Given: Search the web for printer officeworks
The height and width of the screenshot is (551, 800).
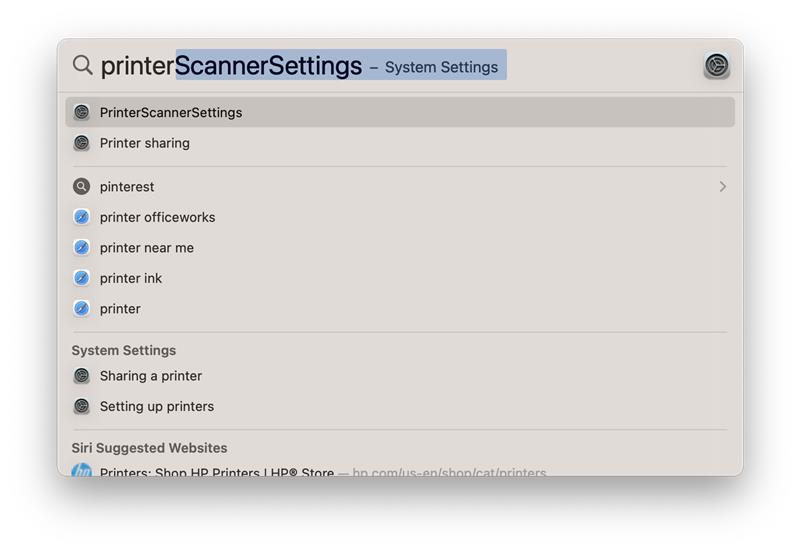Looking at the screenshot, I should [157, 217].
